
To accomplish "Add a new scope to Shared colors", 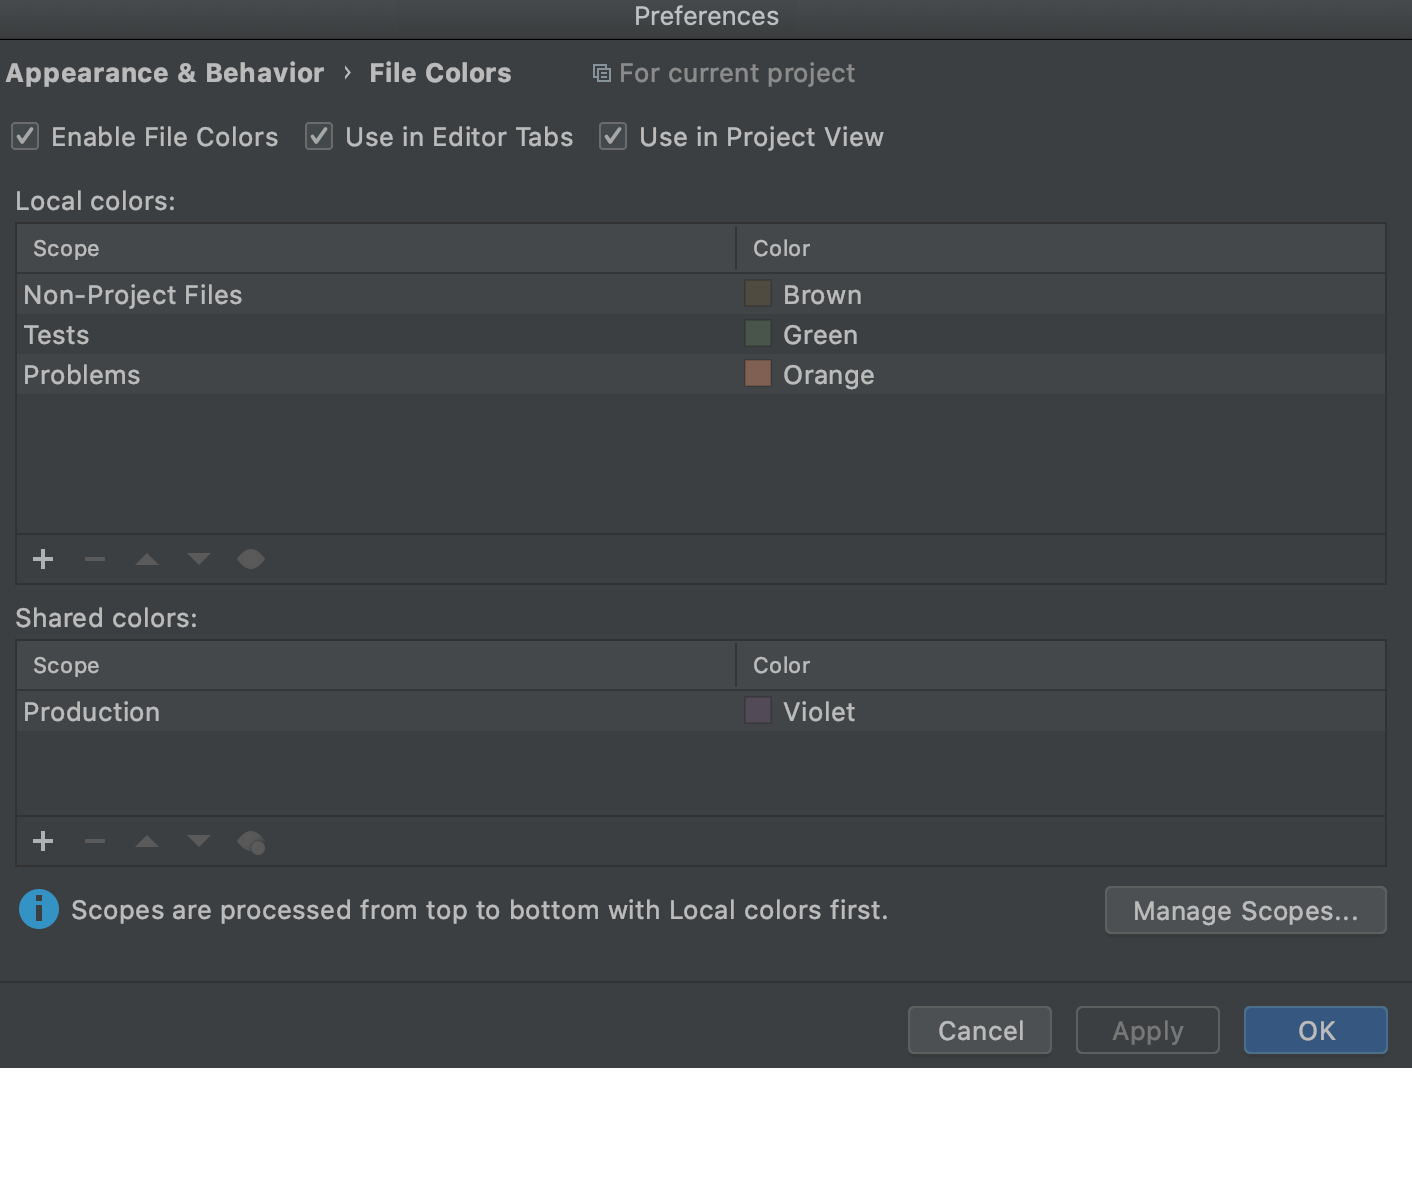I will coord(43,841).
